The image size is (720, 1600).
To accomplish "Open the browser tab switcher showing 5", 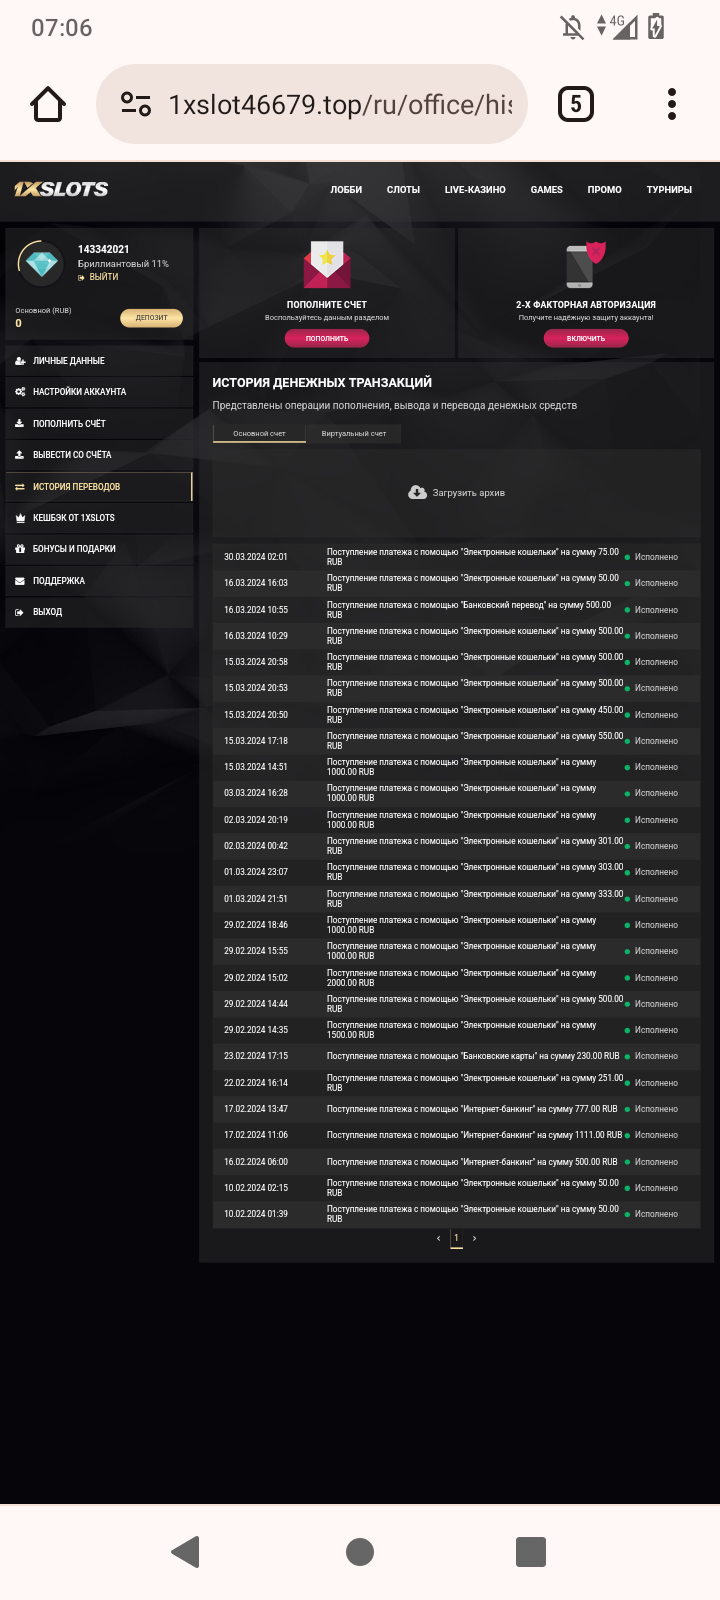I will [575, 104].
